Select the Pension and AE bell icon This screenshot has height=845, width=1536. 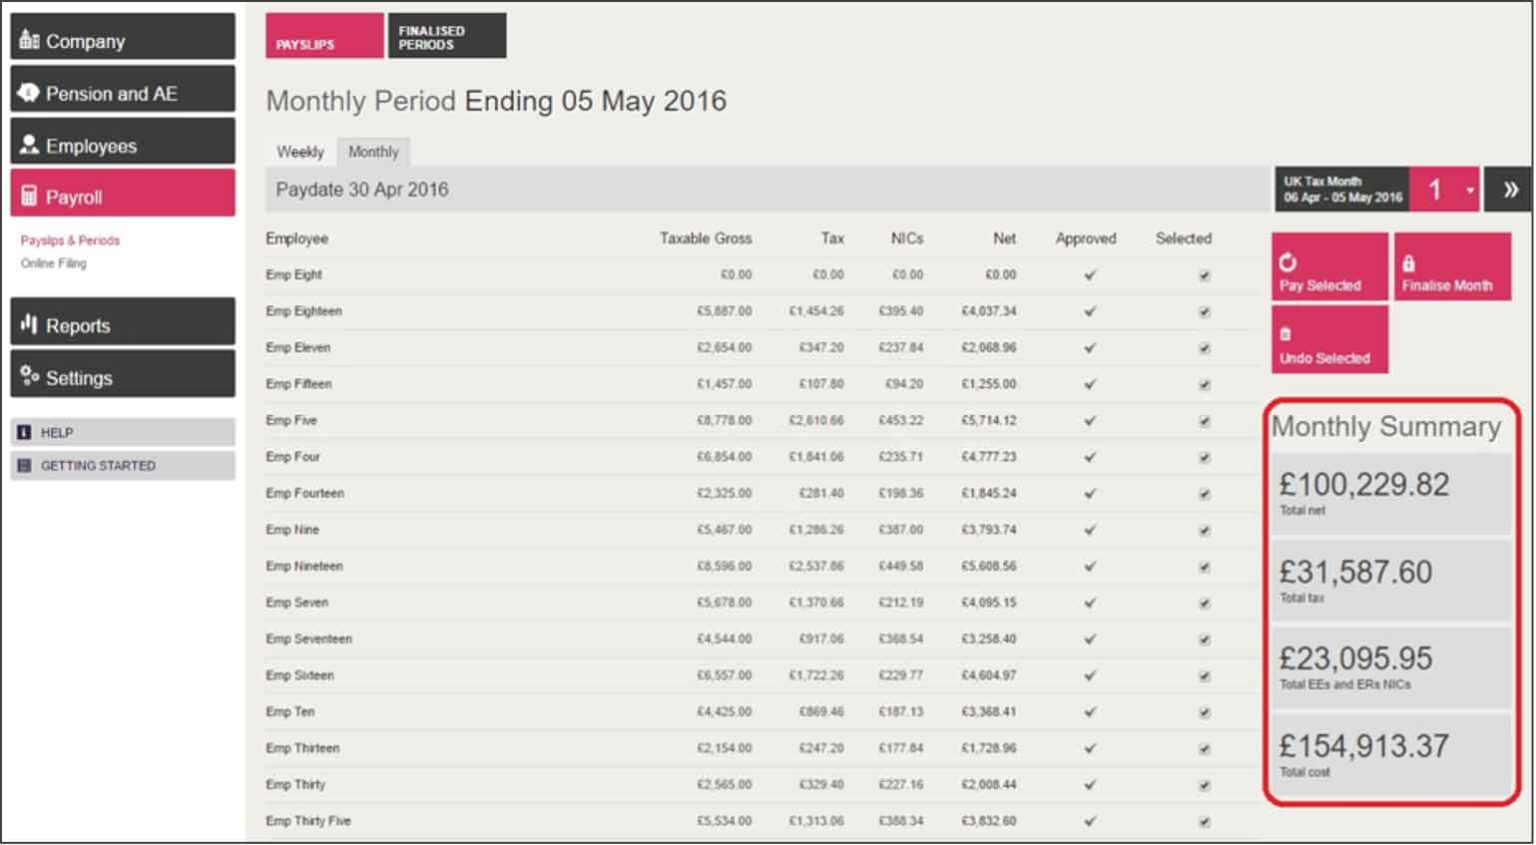point(28,92)
